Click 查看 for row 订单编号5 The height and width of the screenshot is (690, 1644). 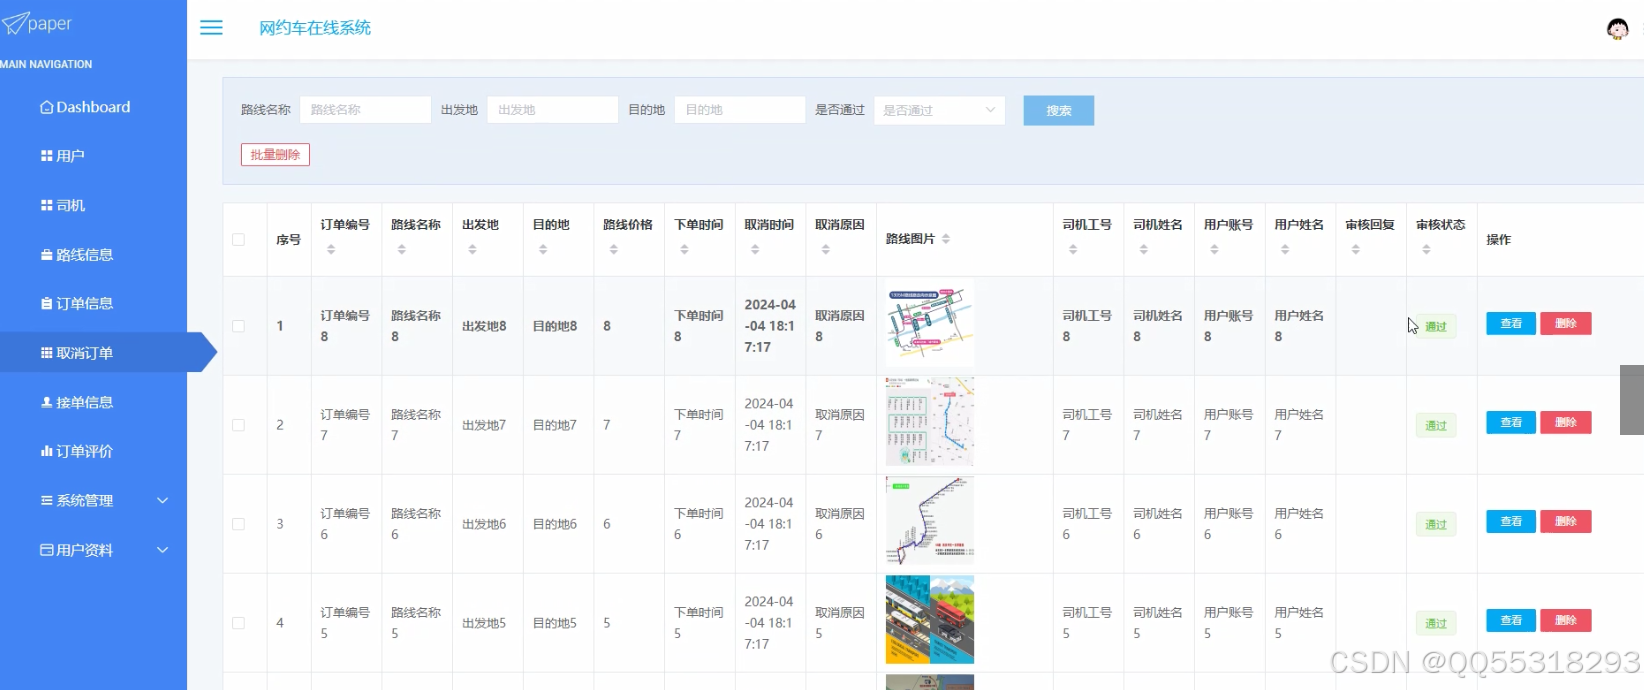point(1511,620)
